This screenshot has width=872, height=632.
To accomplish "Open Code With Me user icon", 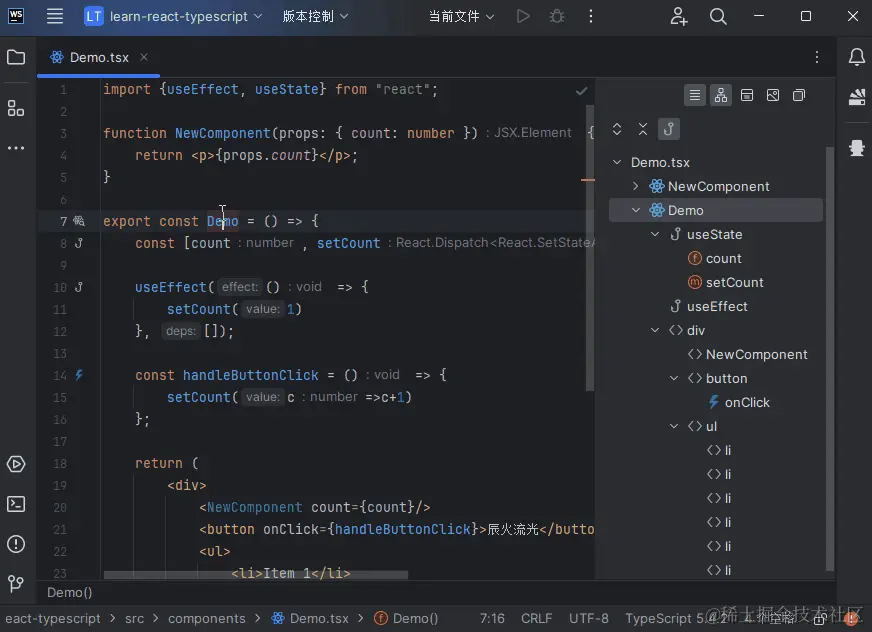I will point(678,16).
